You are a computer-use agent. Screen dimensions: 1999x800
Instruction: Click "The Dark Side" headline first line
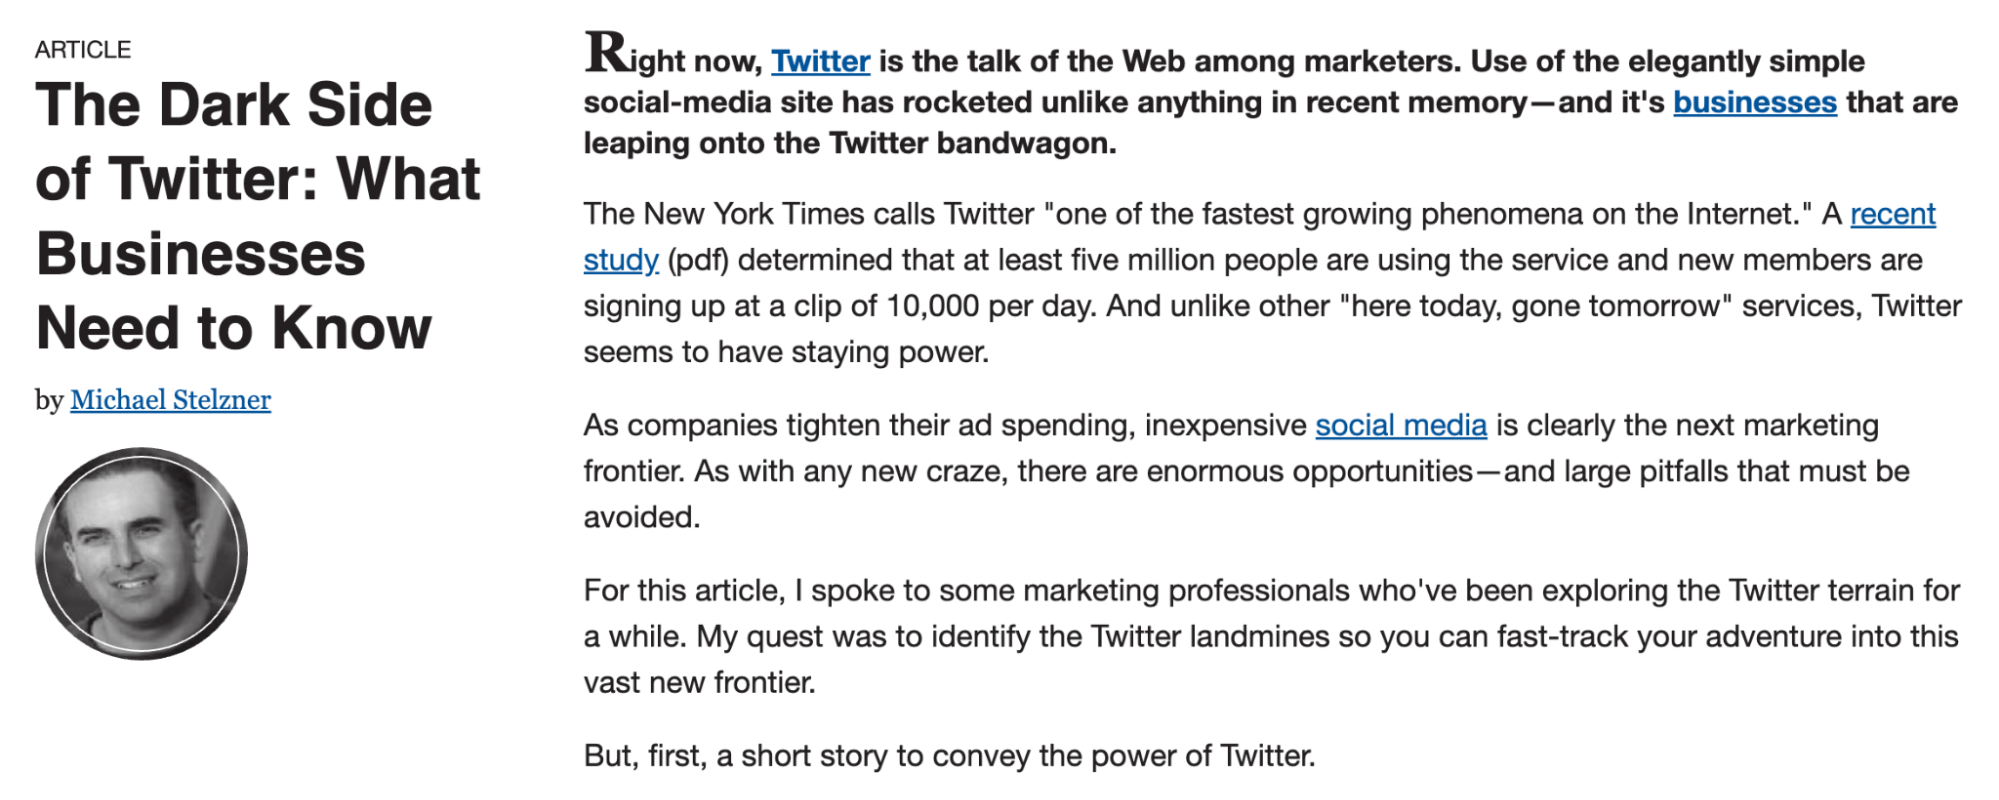[234, 105]
